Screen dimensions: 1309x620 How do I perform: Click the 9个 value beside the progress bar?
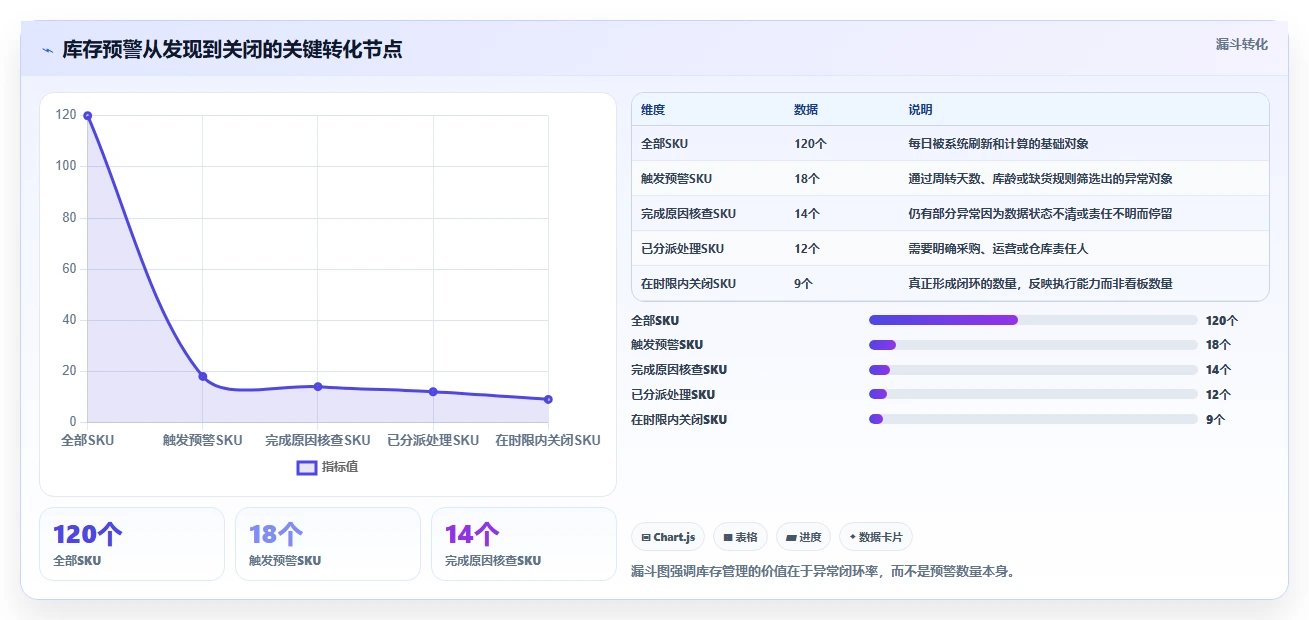[x=1215, y=420]
